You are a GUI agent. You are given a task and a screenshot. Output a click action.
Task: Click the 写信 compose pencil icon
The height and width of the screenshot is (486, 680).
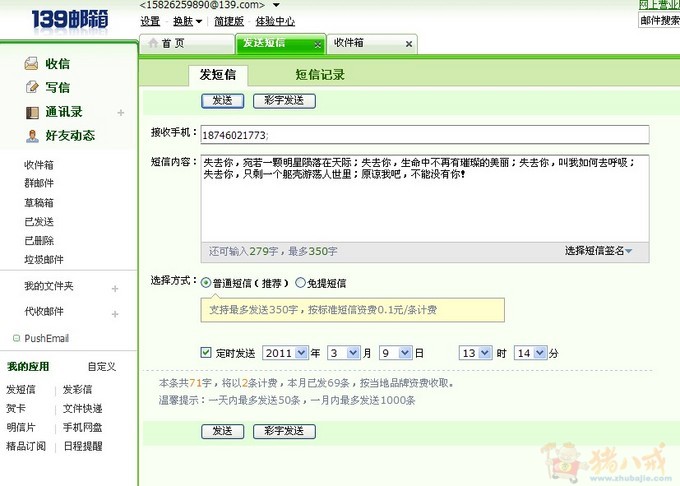tap(32, 87)
